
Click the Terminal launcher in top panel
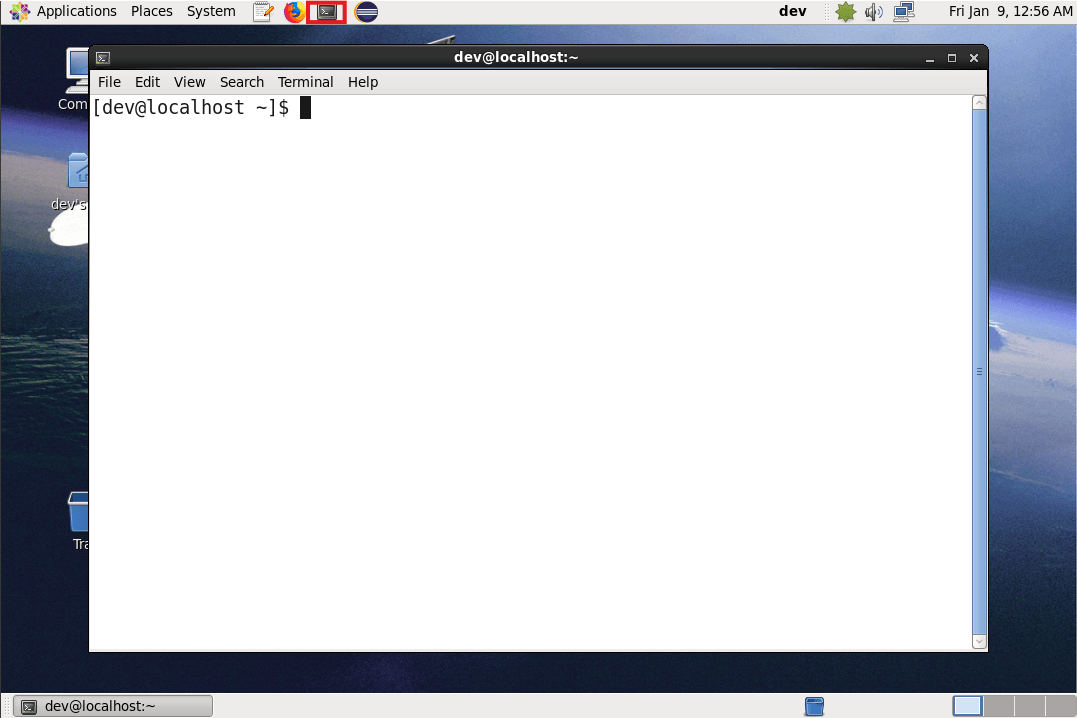326,12
